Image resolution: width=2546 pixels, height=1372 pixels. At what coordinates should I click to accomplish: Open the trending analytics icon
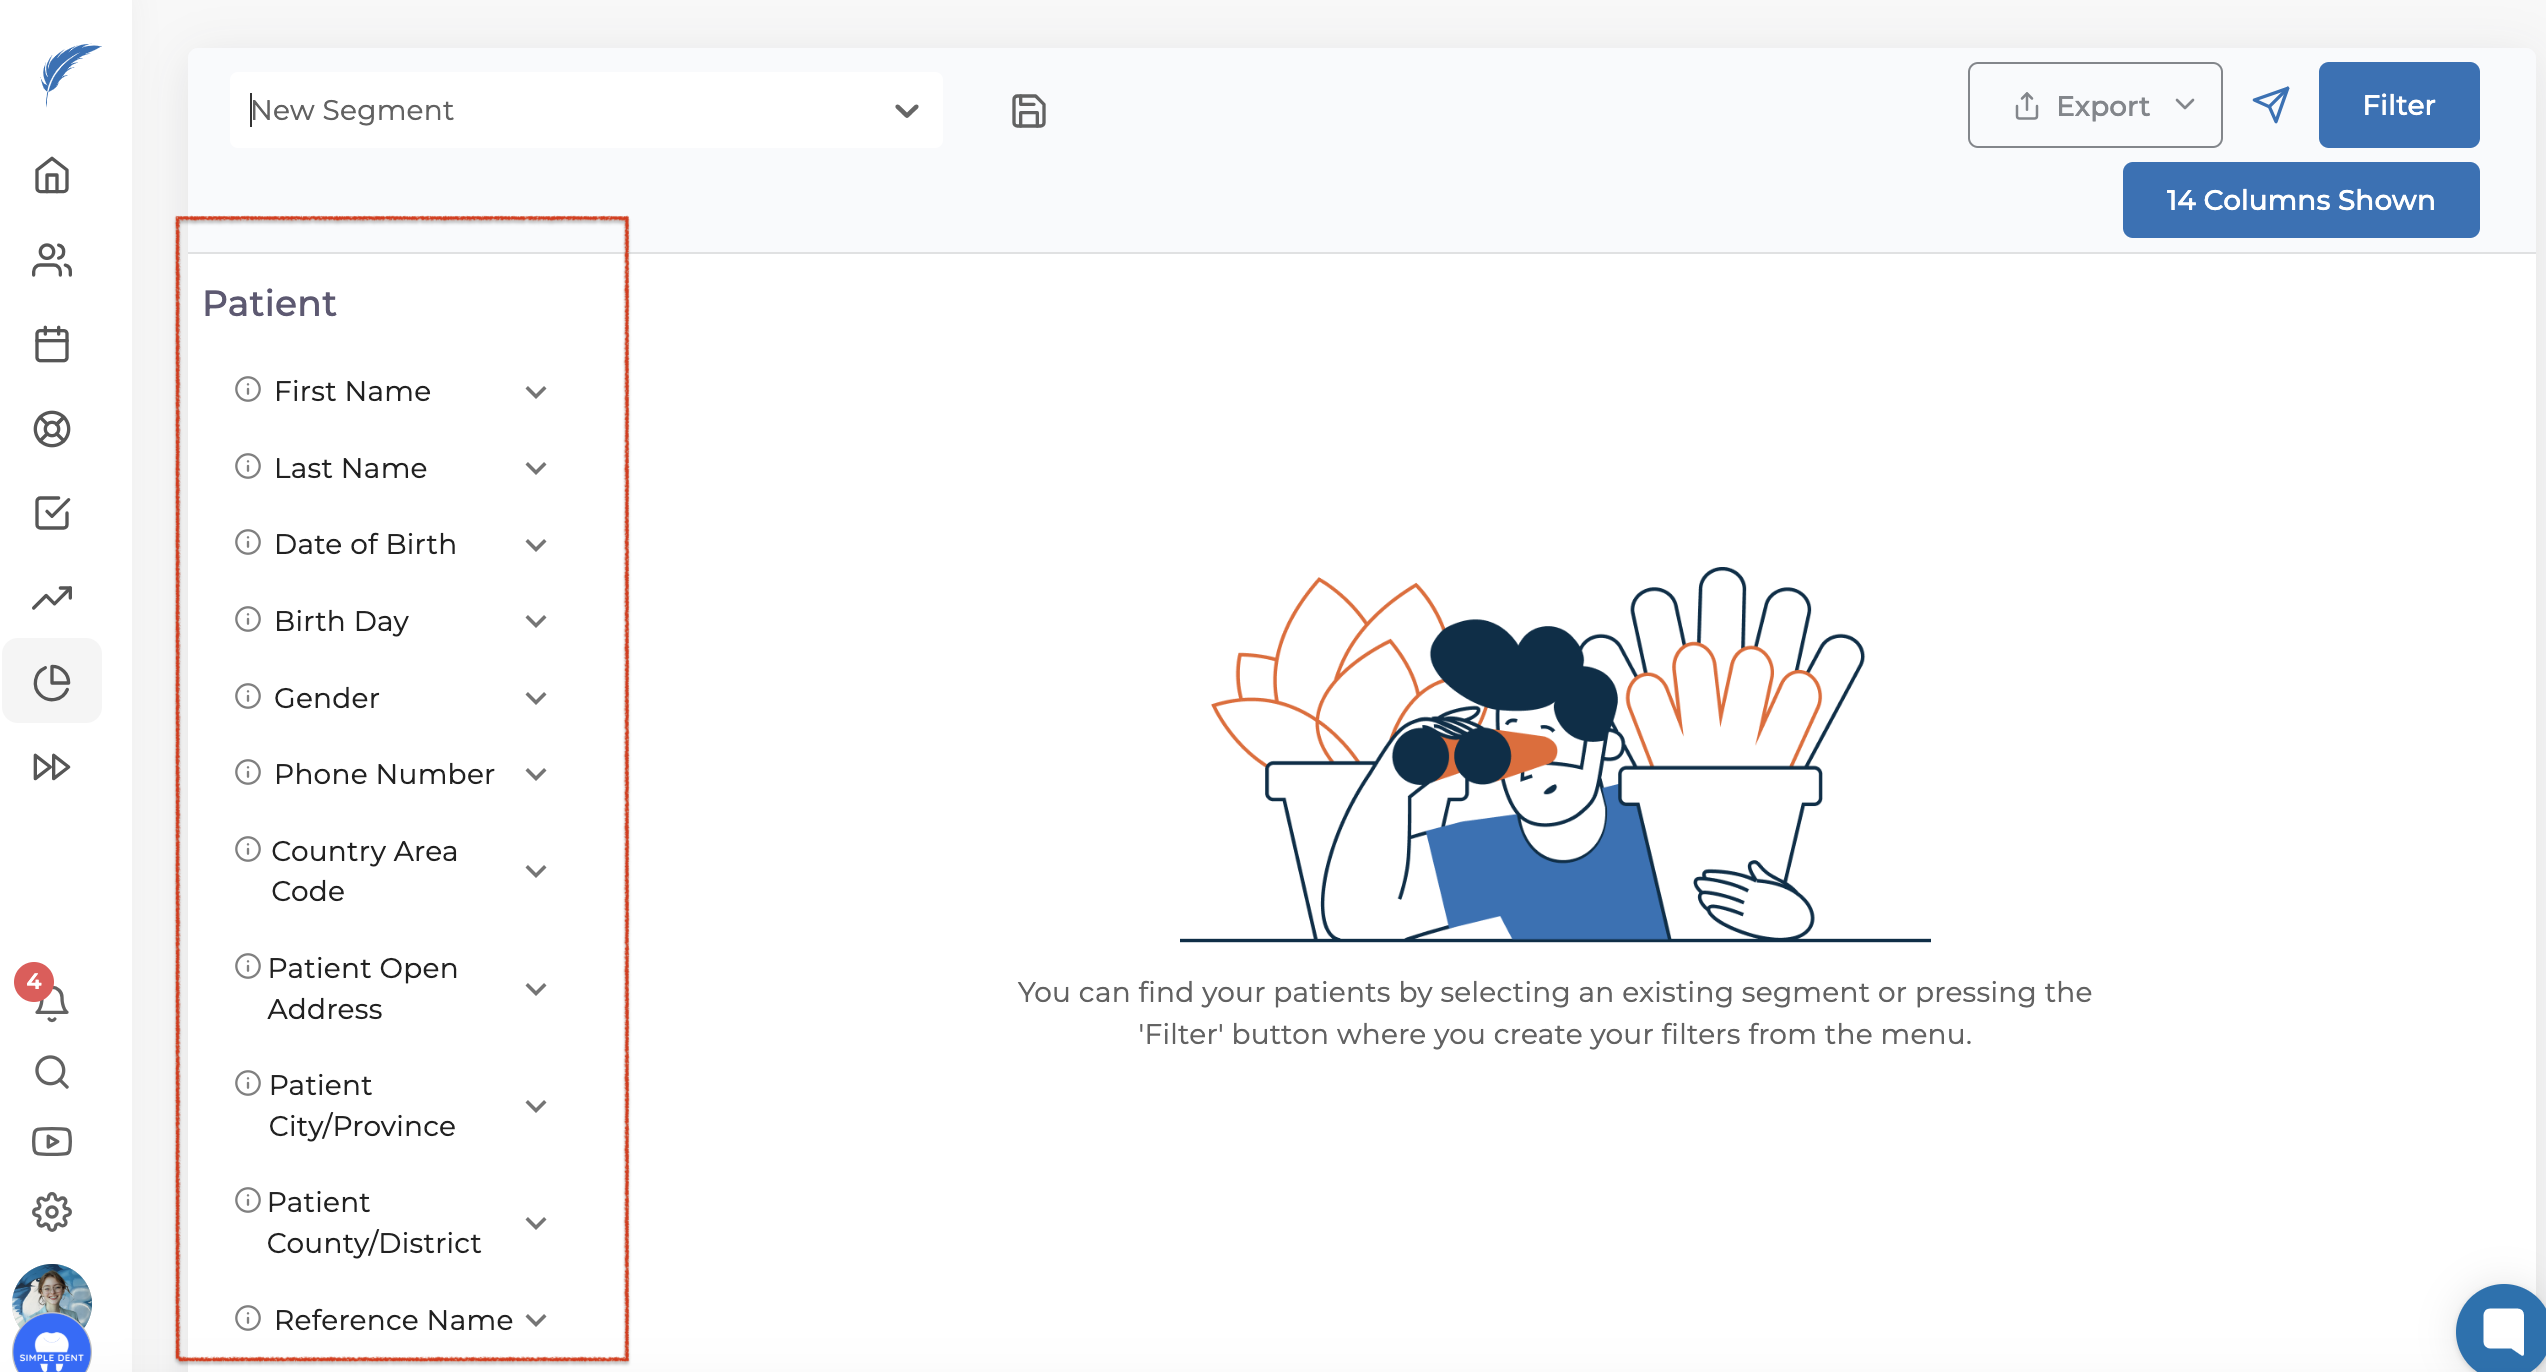(52, 598)
